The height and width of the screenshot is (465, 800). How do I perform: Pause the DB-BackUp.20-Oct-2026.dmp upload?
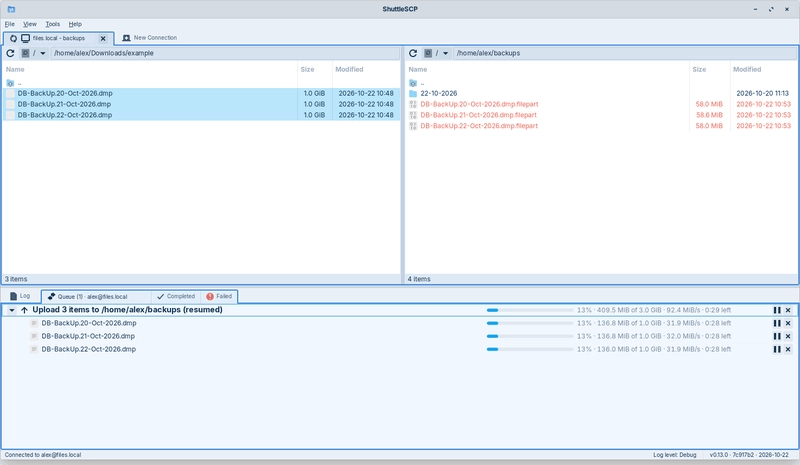point(777,323)
